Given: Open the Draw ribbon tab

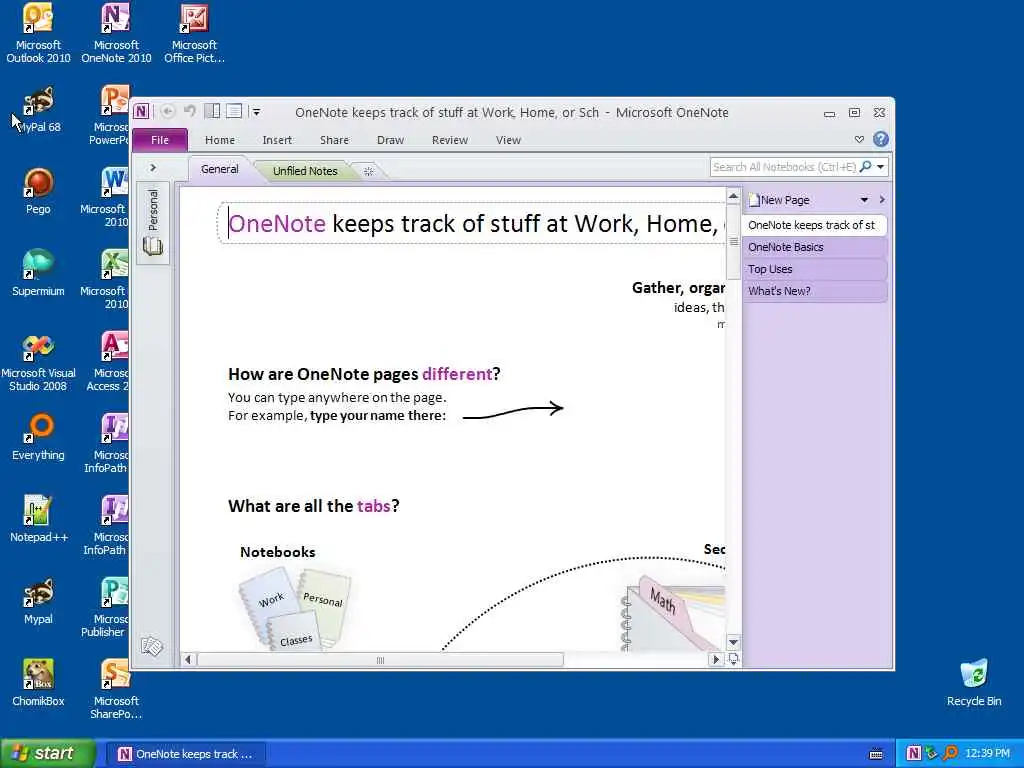Looking at the screenshot, I should click(391, 140).
